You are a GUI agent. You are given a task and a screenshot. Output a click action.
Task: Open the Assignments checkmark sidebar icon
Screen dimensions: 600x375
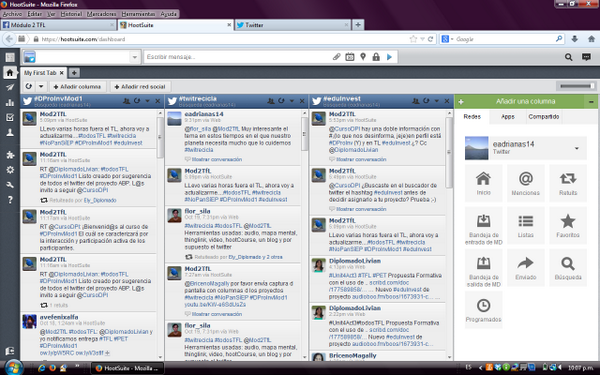(10, 117)
